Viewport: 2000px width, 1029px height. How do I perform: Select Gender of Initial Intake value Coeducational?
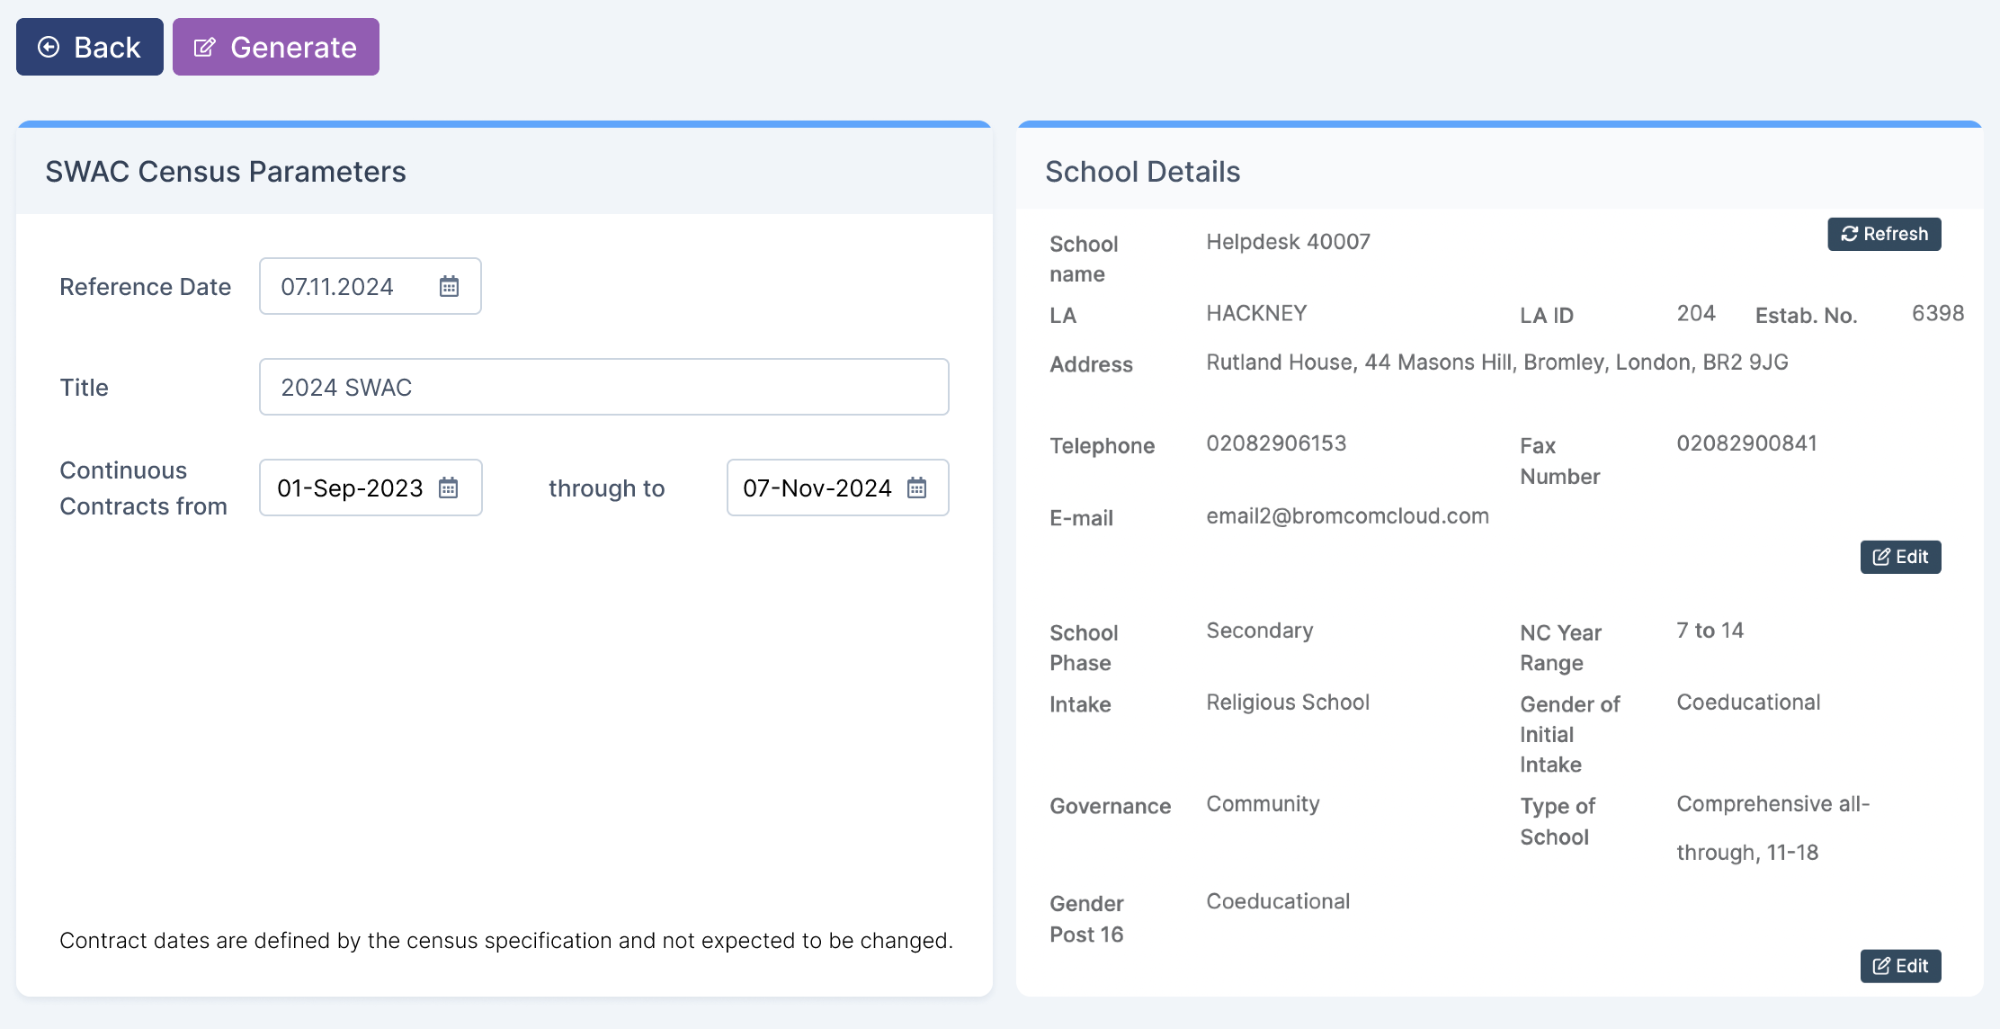tap(1748, 703)
